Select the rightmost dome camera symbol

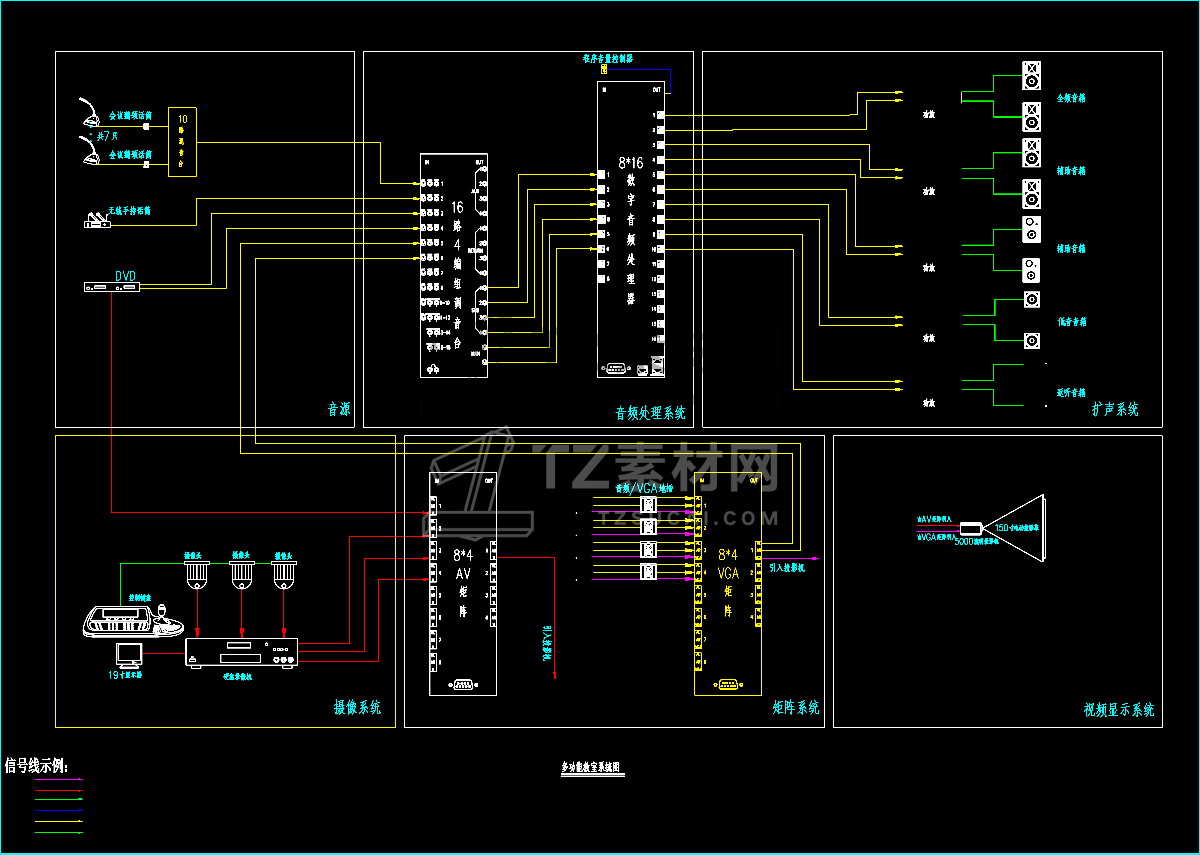tap(285, 574)
